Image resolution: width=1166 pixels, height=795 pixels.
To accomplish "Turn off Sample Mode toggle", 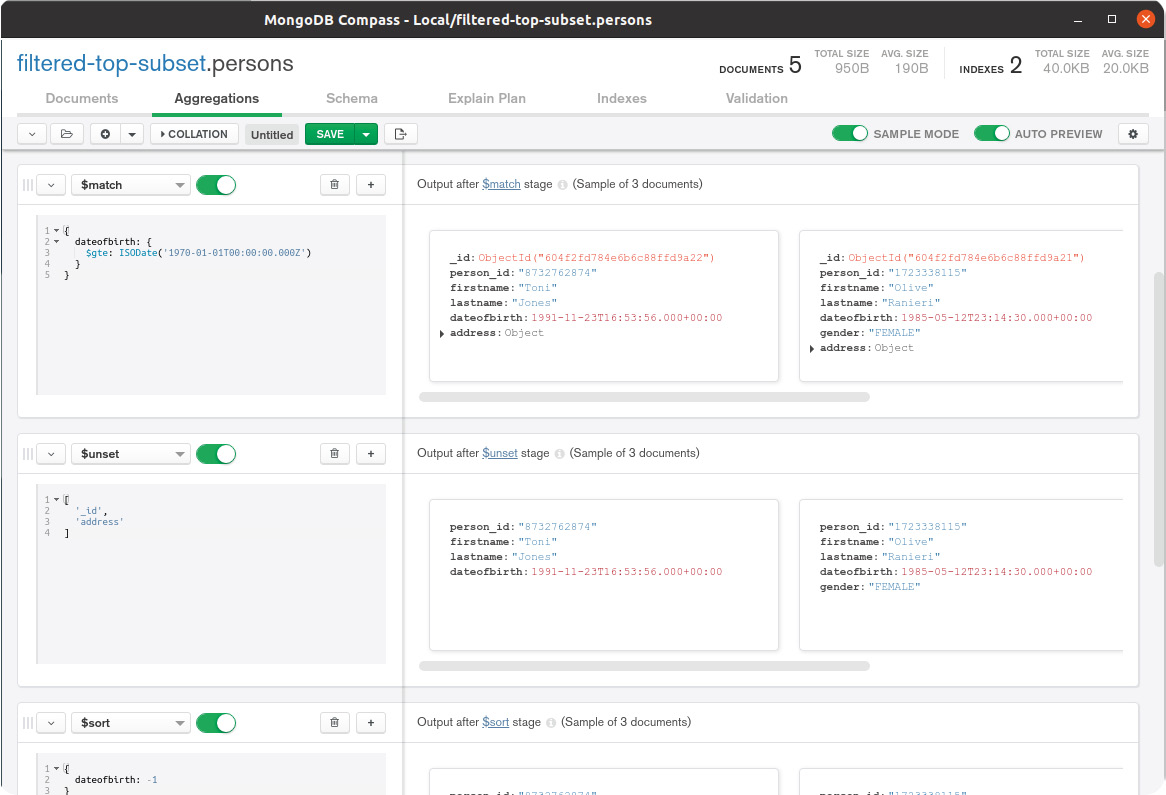I will 850,134.
